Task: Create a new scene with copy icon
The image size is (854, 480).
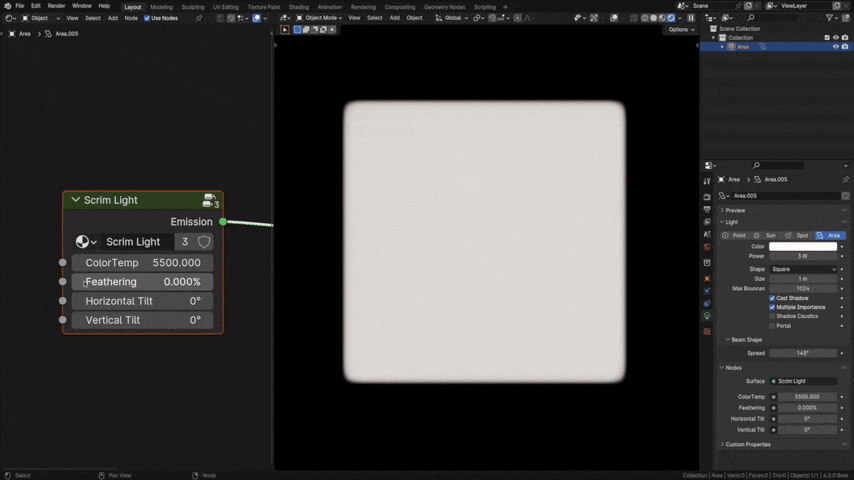Action: (748, 6)
